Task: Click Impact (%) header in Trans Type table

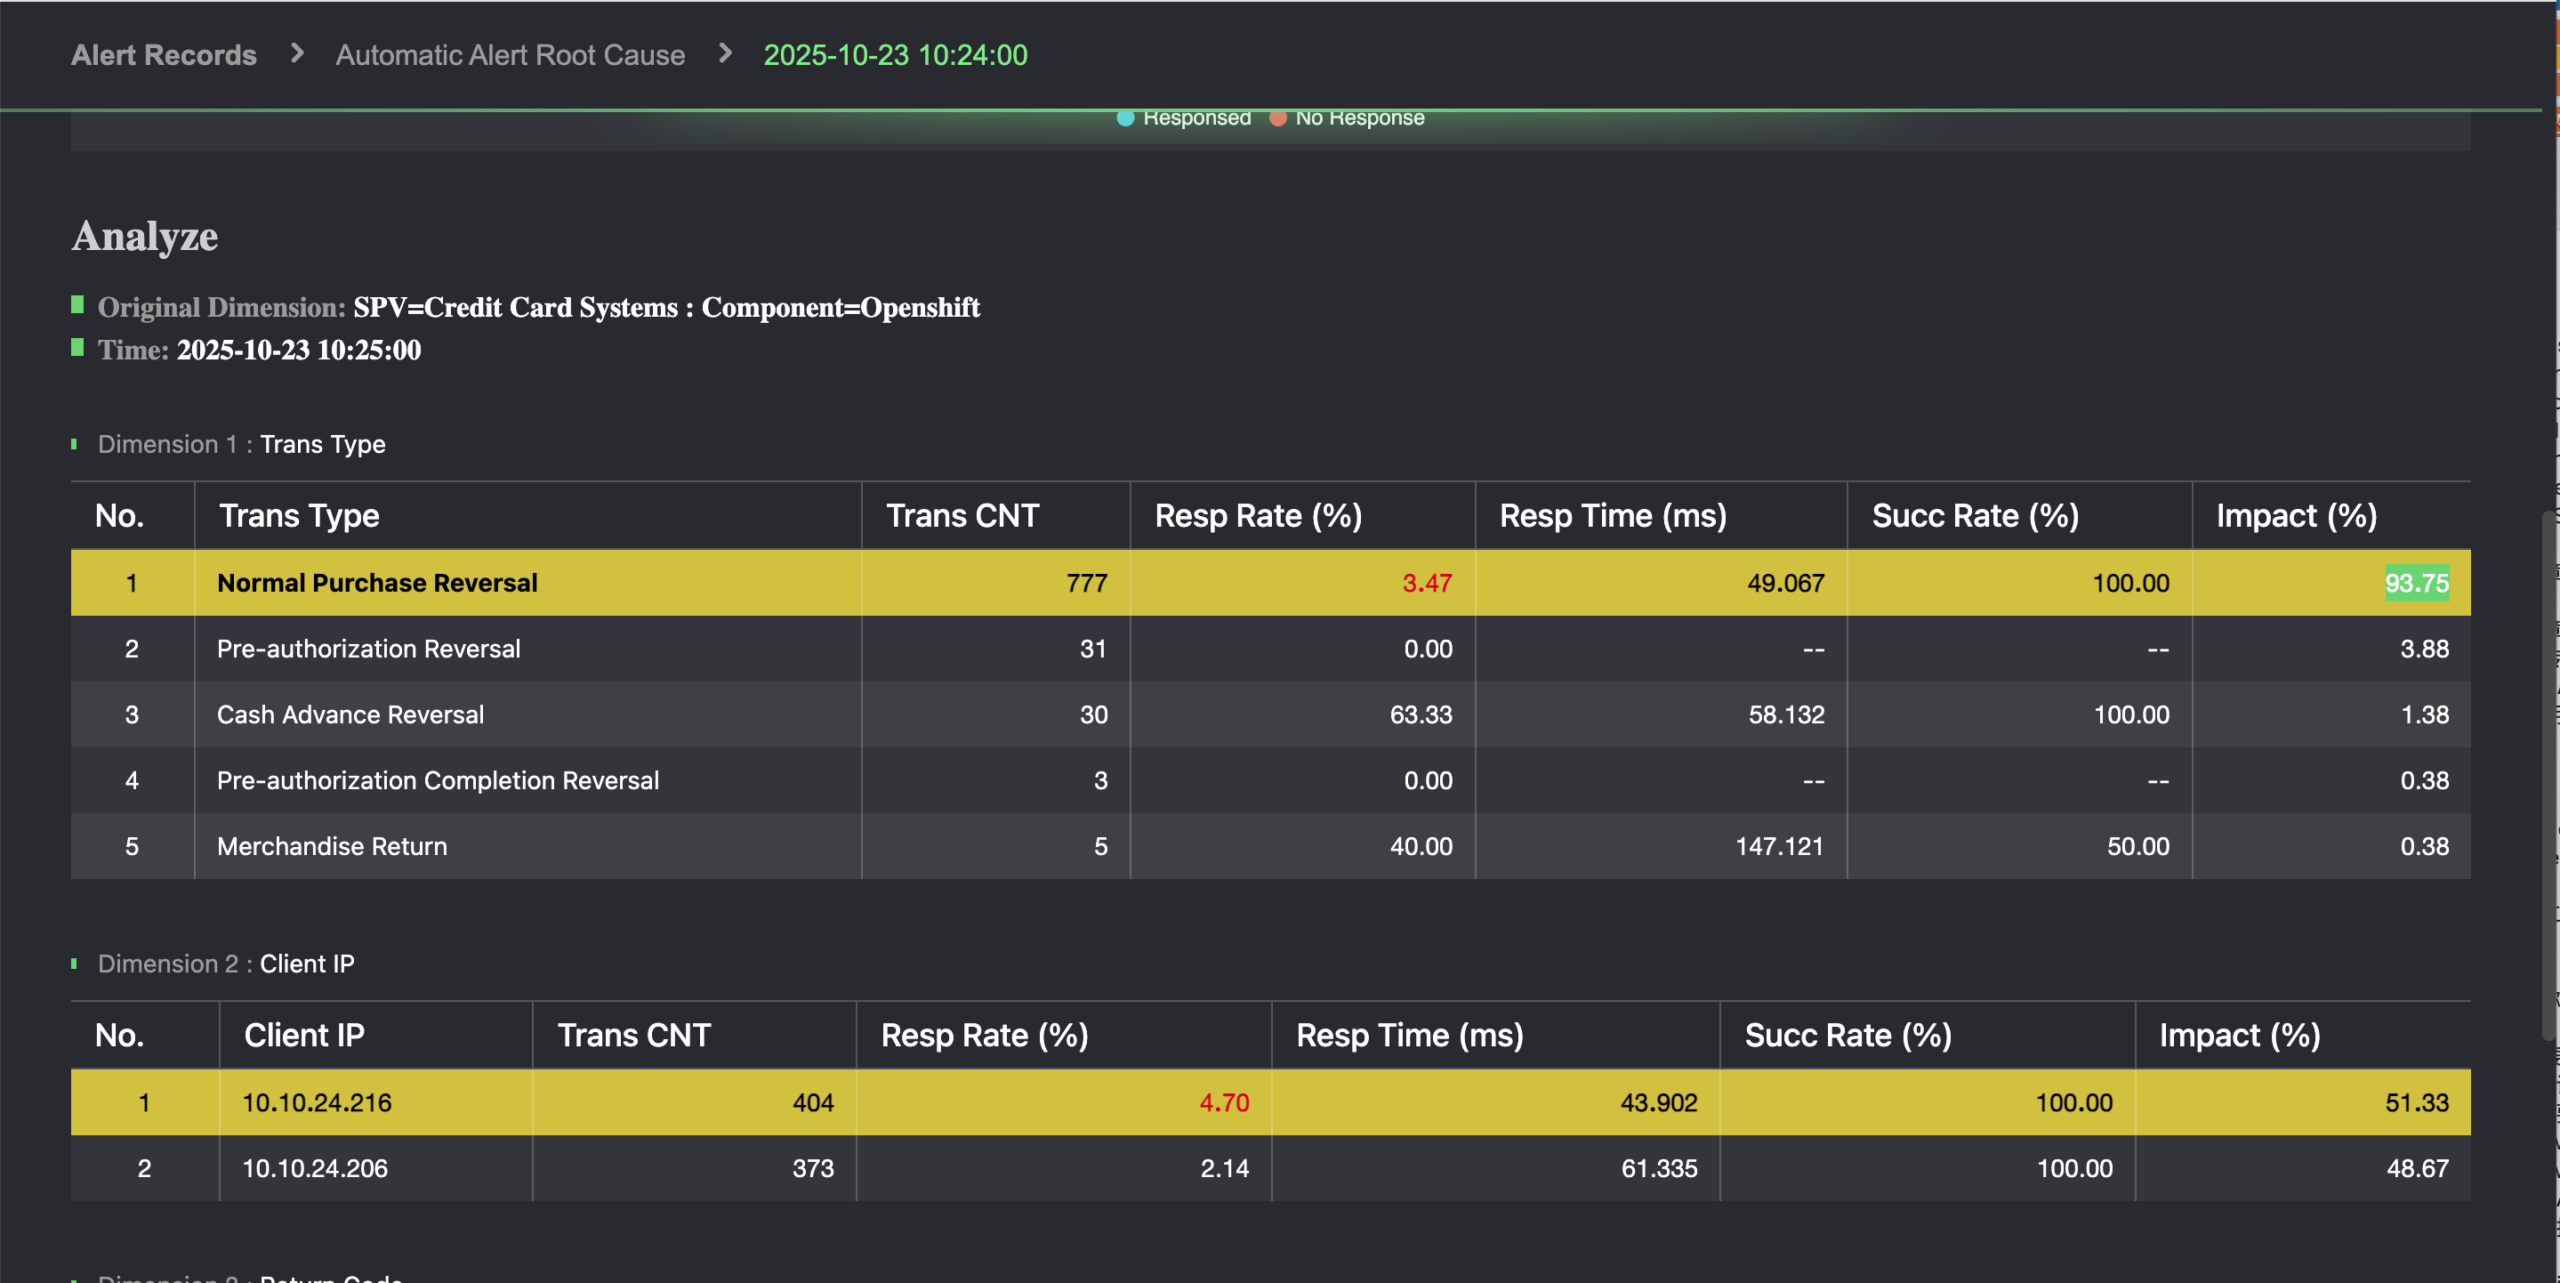Action: tap(2296, 516)
